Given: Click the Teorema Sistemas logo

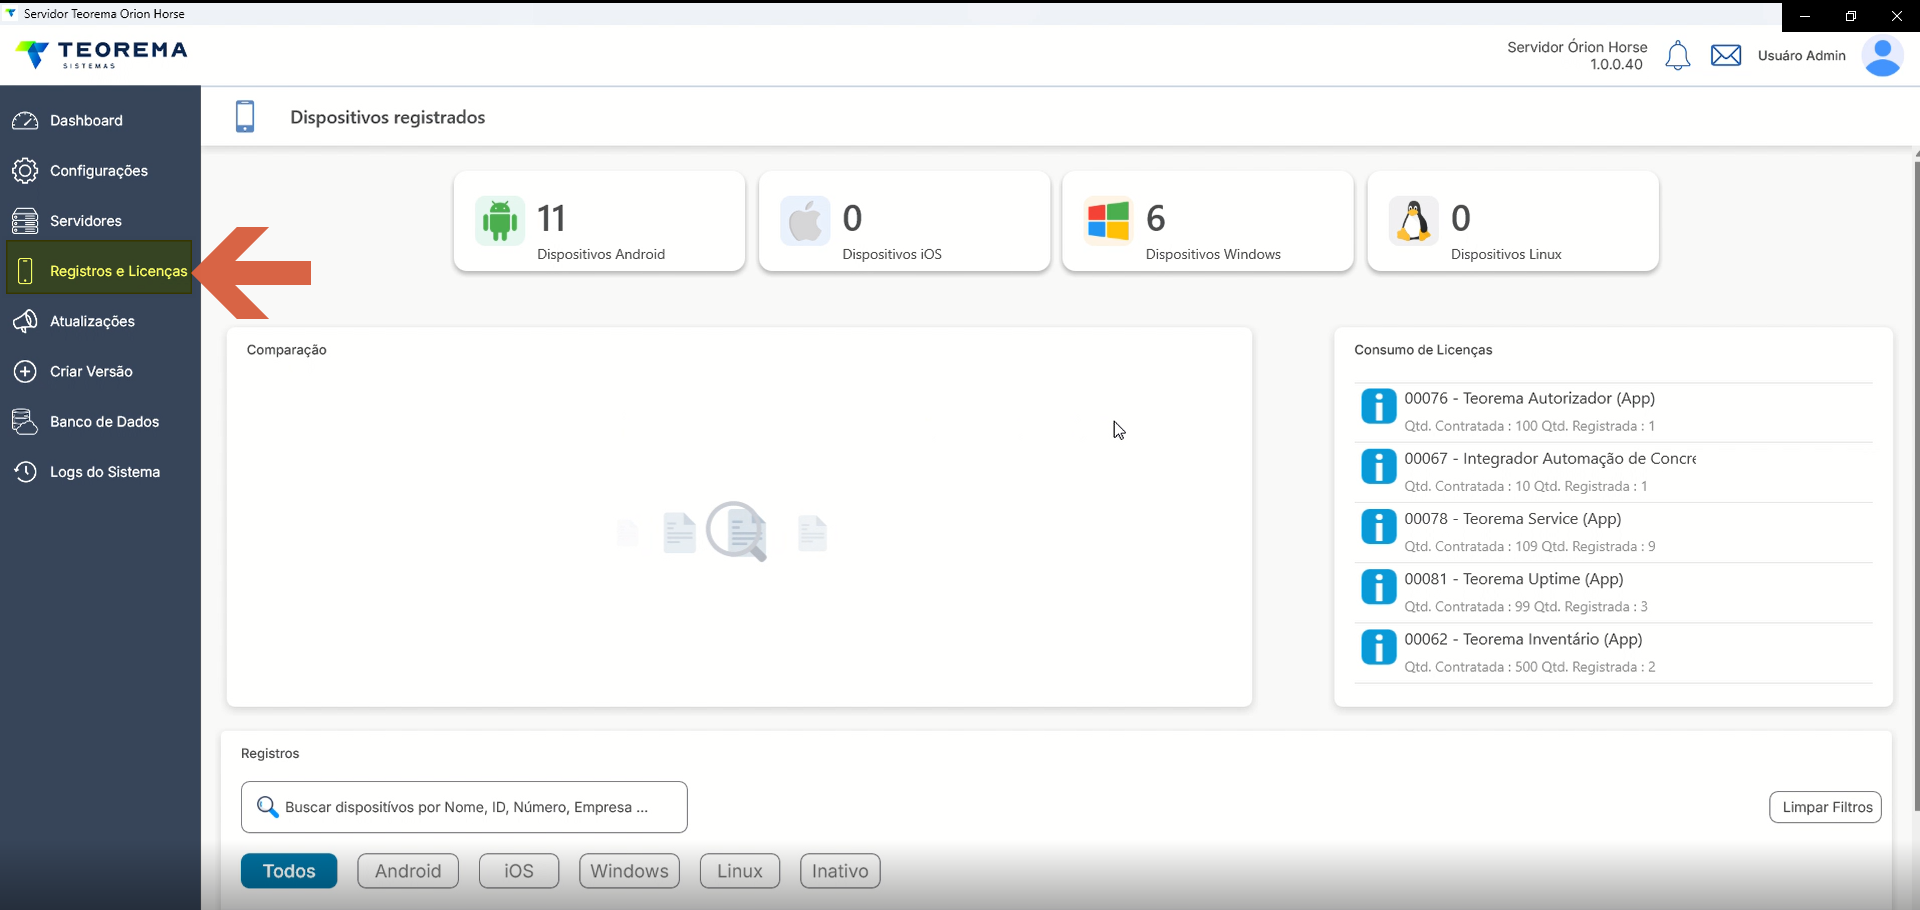Looking at the screenshot, I should tap(102, 54).
